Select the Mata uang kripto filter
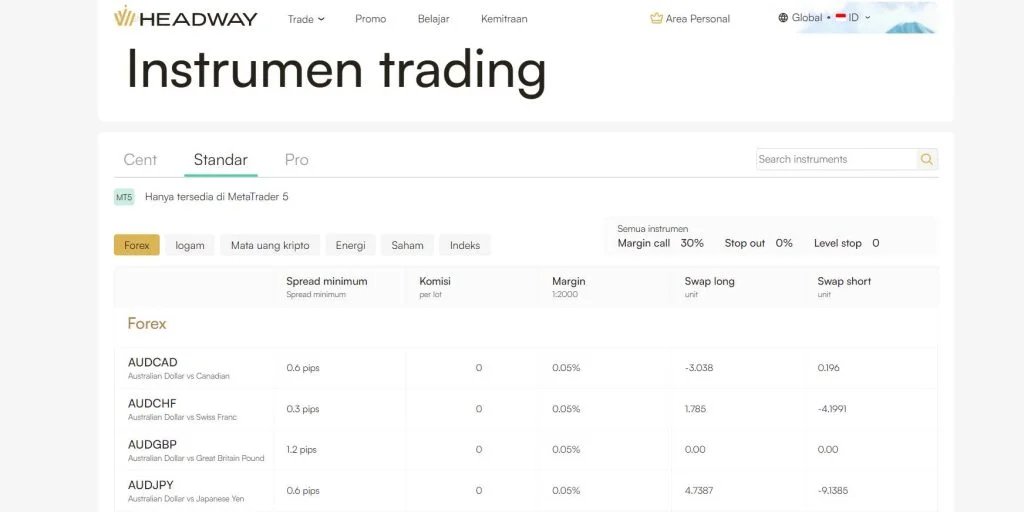 pyautogui.click(x=270, y=245)
